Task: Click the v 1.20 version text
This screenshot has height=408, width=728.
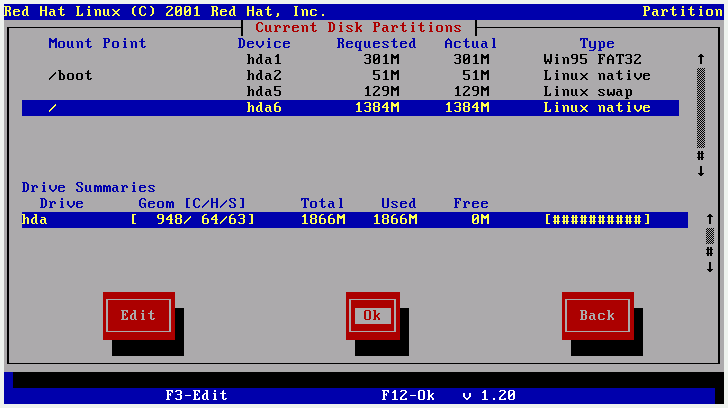Action: (x=489, y=395)
